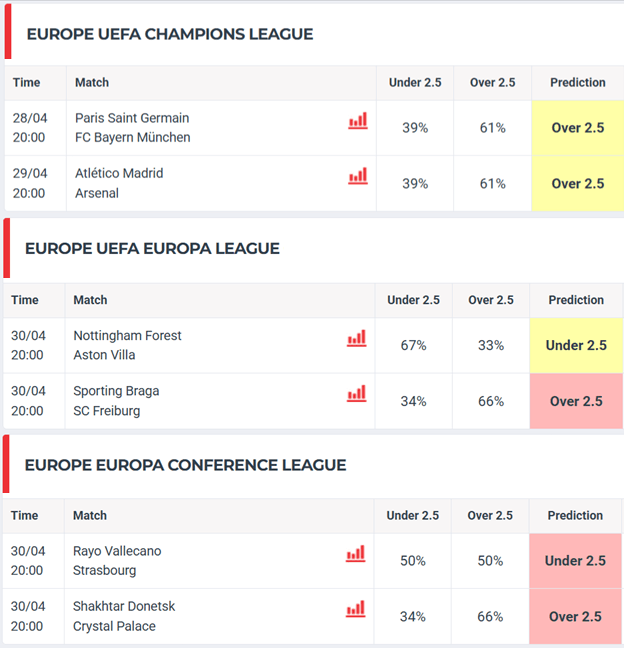Click stats chart icon for Nottingham Forest match
This screenshot has height=648, width=624.
tap(356, 338)
